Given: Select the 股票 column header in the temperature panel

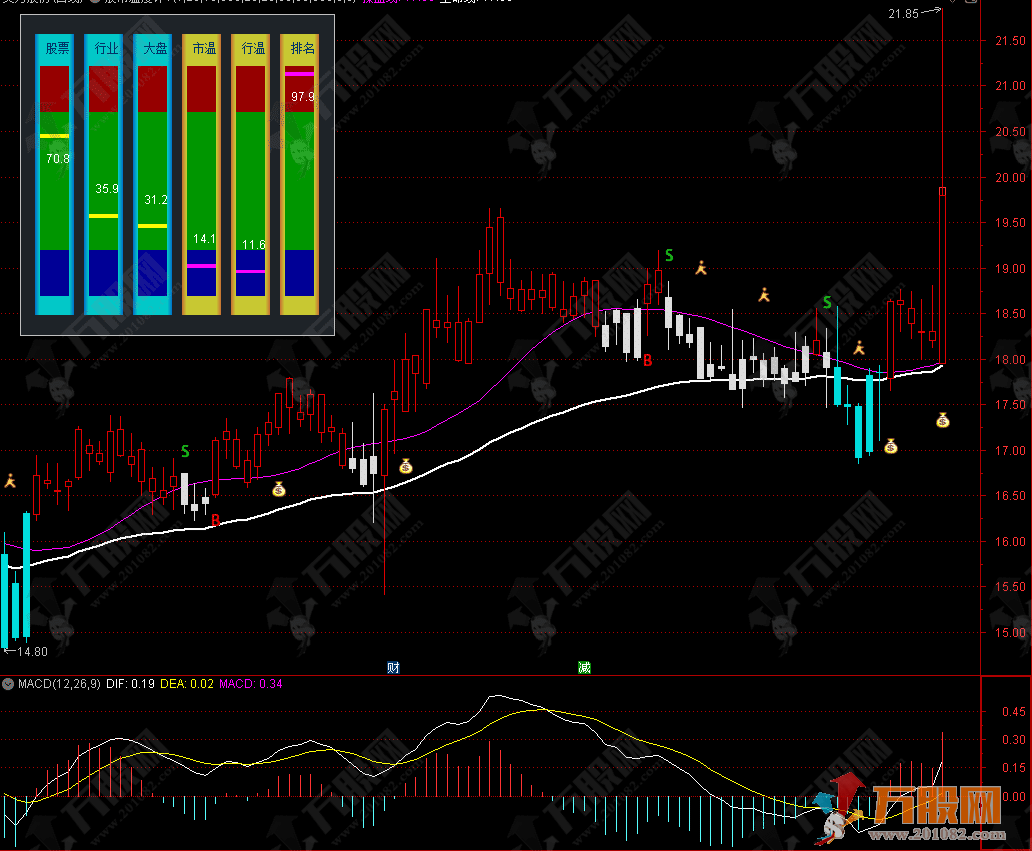Looking at the screenshot, I should [54, 47].
